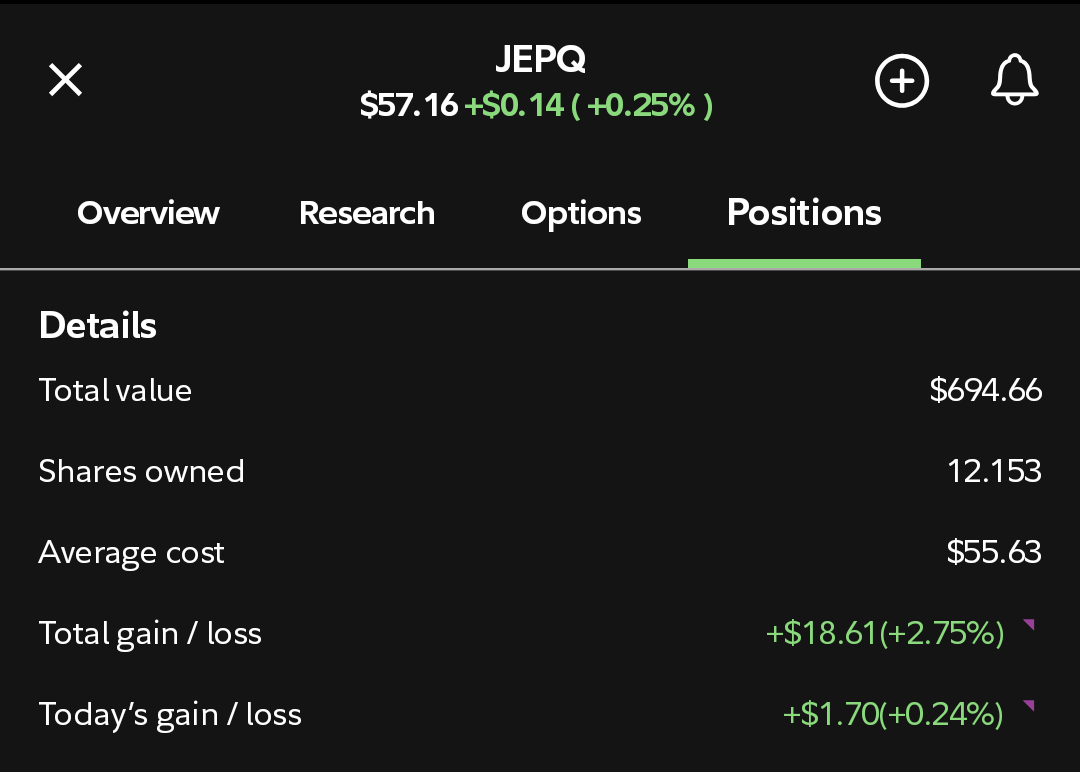Viewport: 1080px width, 772px height.
Task: Go to the Options tab
Action: [x=581, y=213]
